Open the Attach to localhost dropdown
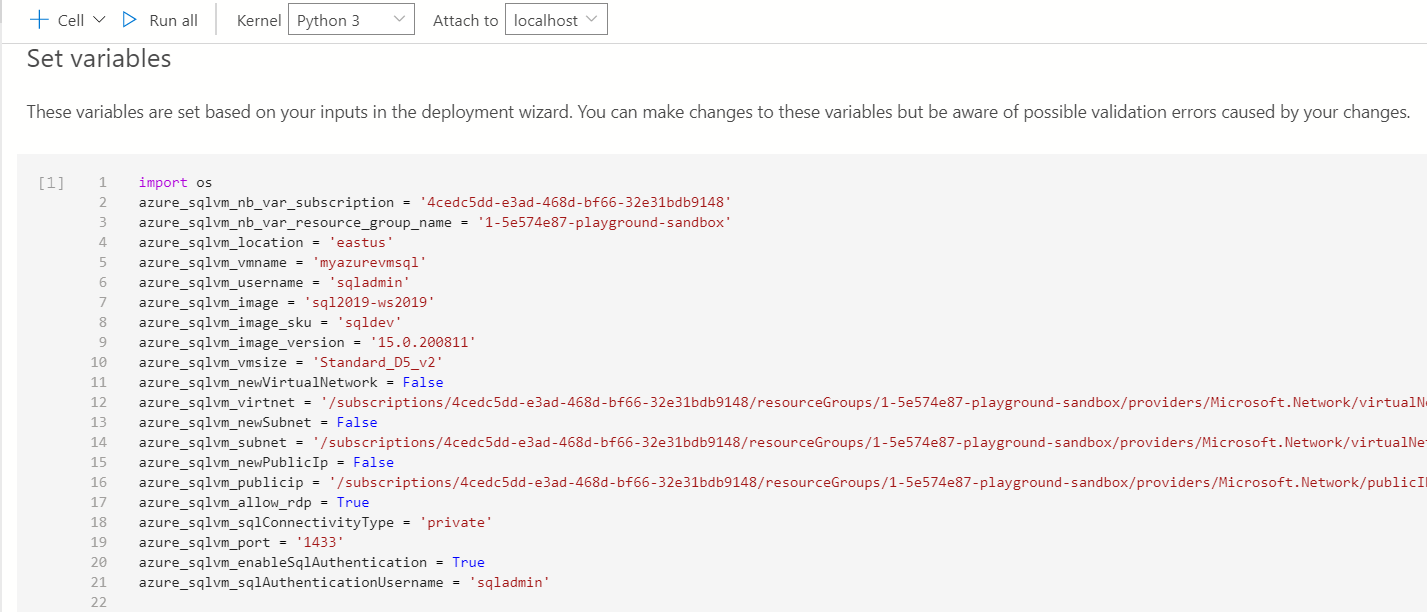This screenshot has width=1427, height=612. [x=556, y=20]
